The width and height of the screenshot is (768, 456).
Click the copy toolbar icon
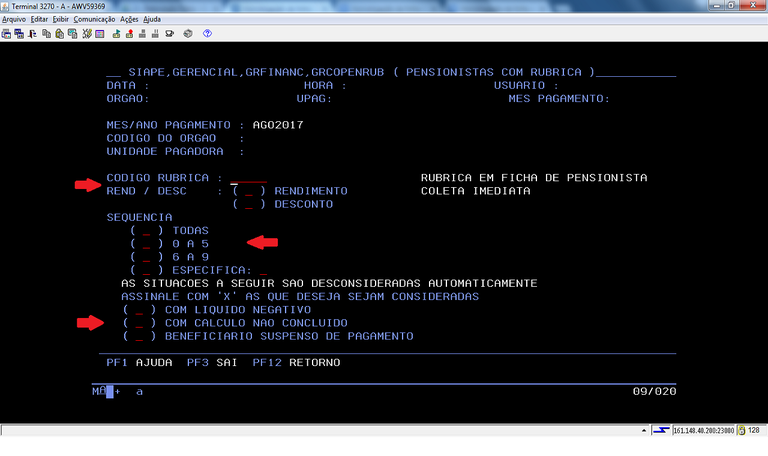47,34
